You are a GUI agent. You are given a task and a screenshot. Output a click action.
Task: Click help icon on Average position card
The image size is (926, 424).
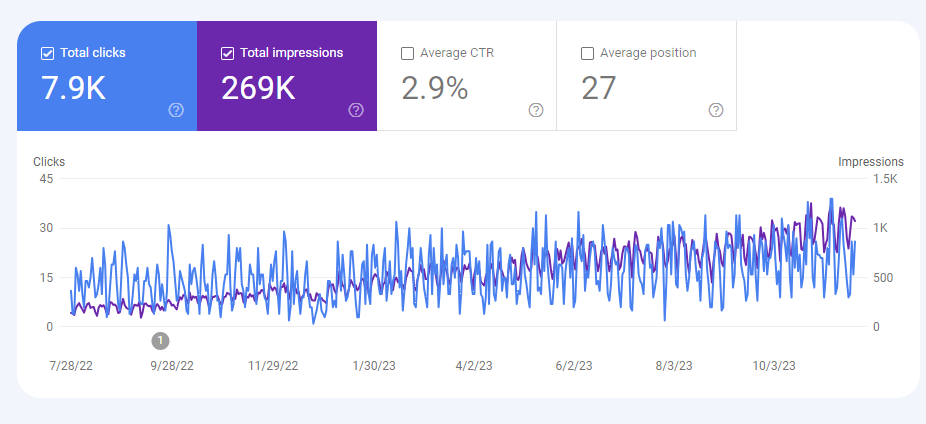pos(716,110)
